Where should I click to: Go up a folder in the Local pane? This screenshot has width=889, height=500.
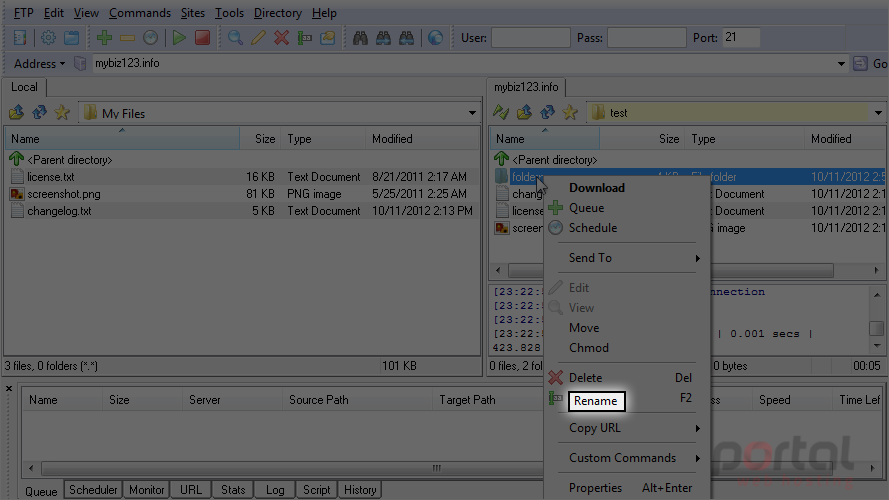pyautogui.click(x=16, y=112)
